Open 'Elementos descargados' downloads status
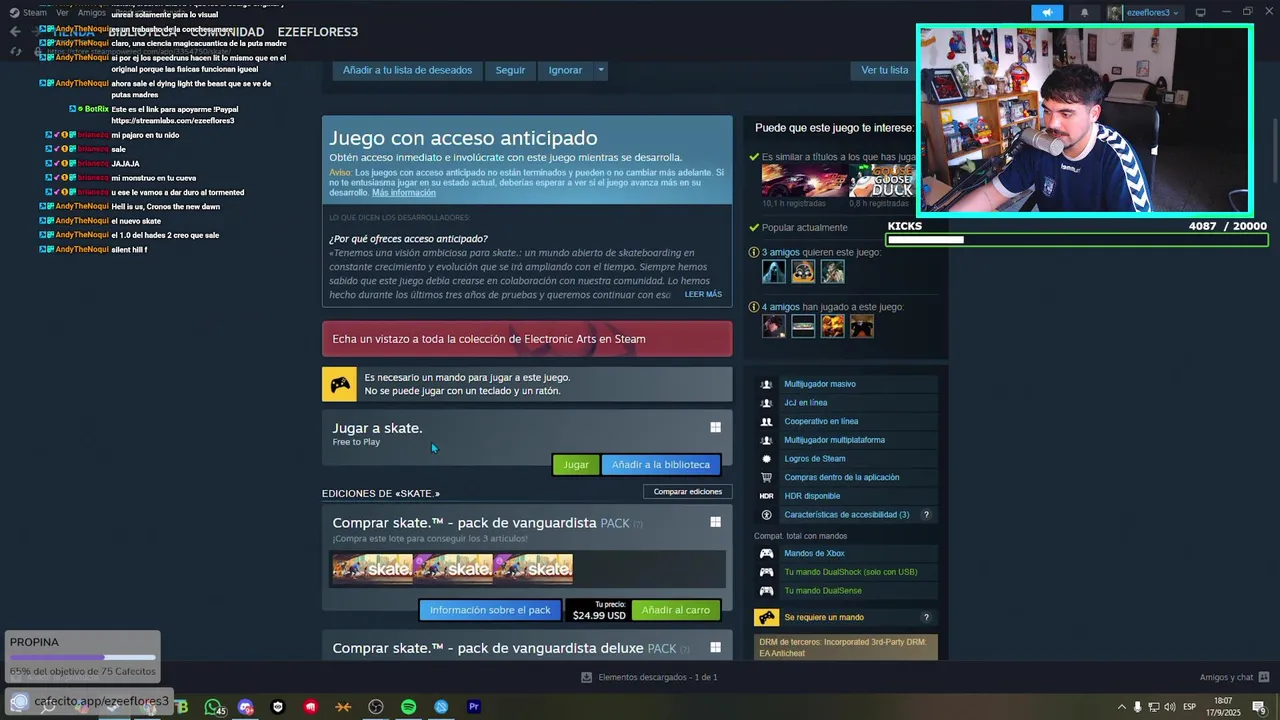Screen dimensions: 1280x720 pyautogui.click(x=649, y=677)
